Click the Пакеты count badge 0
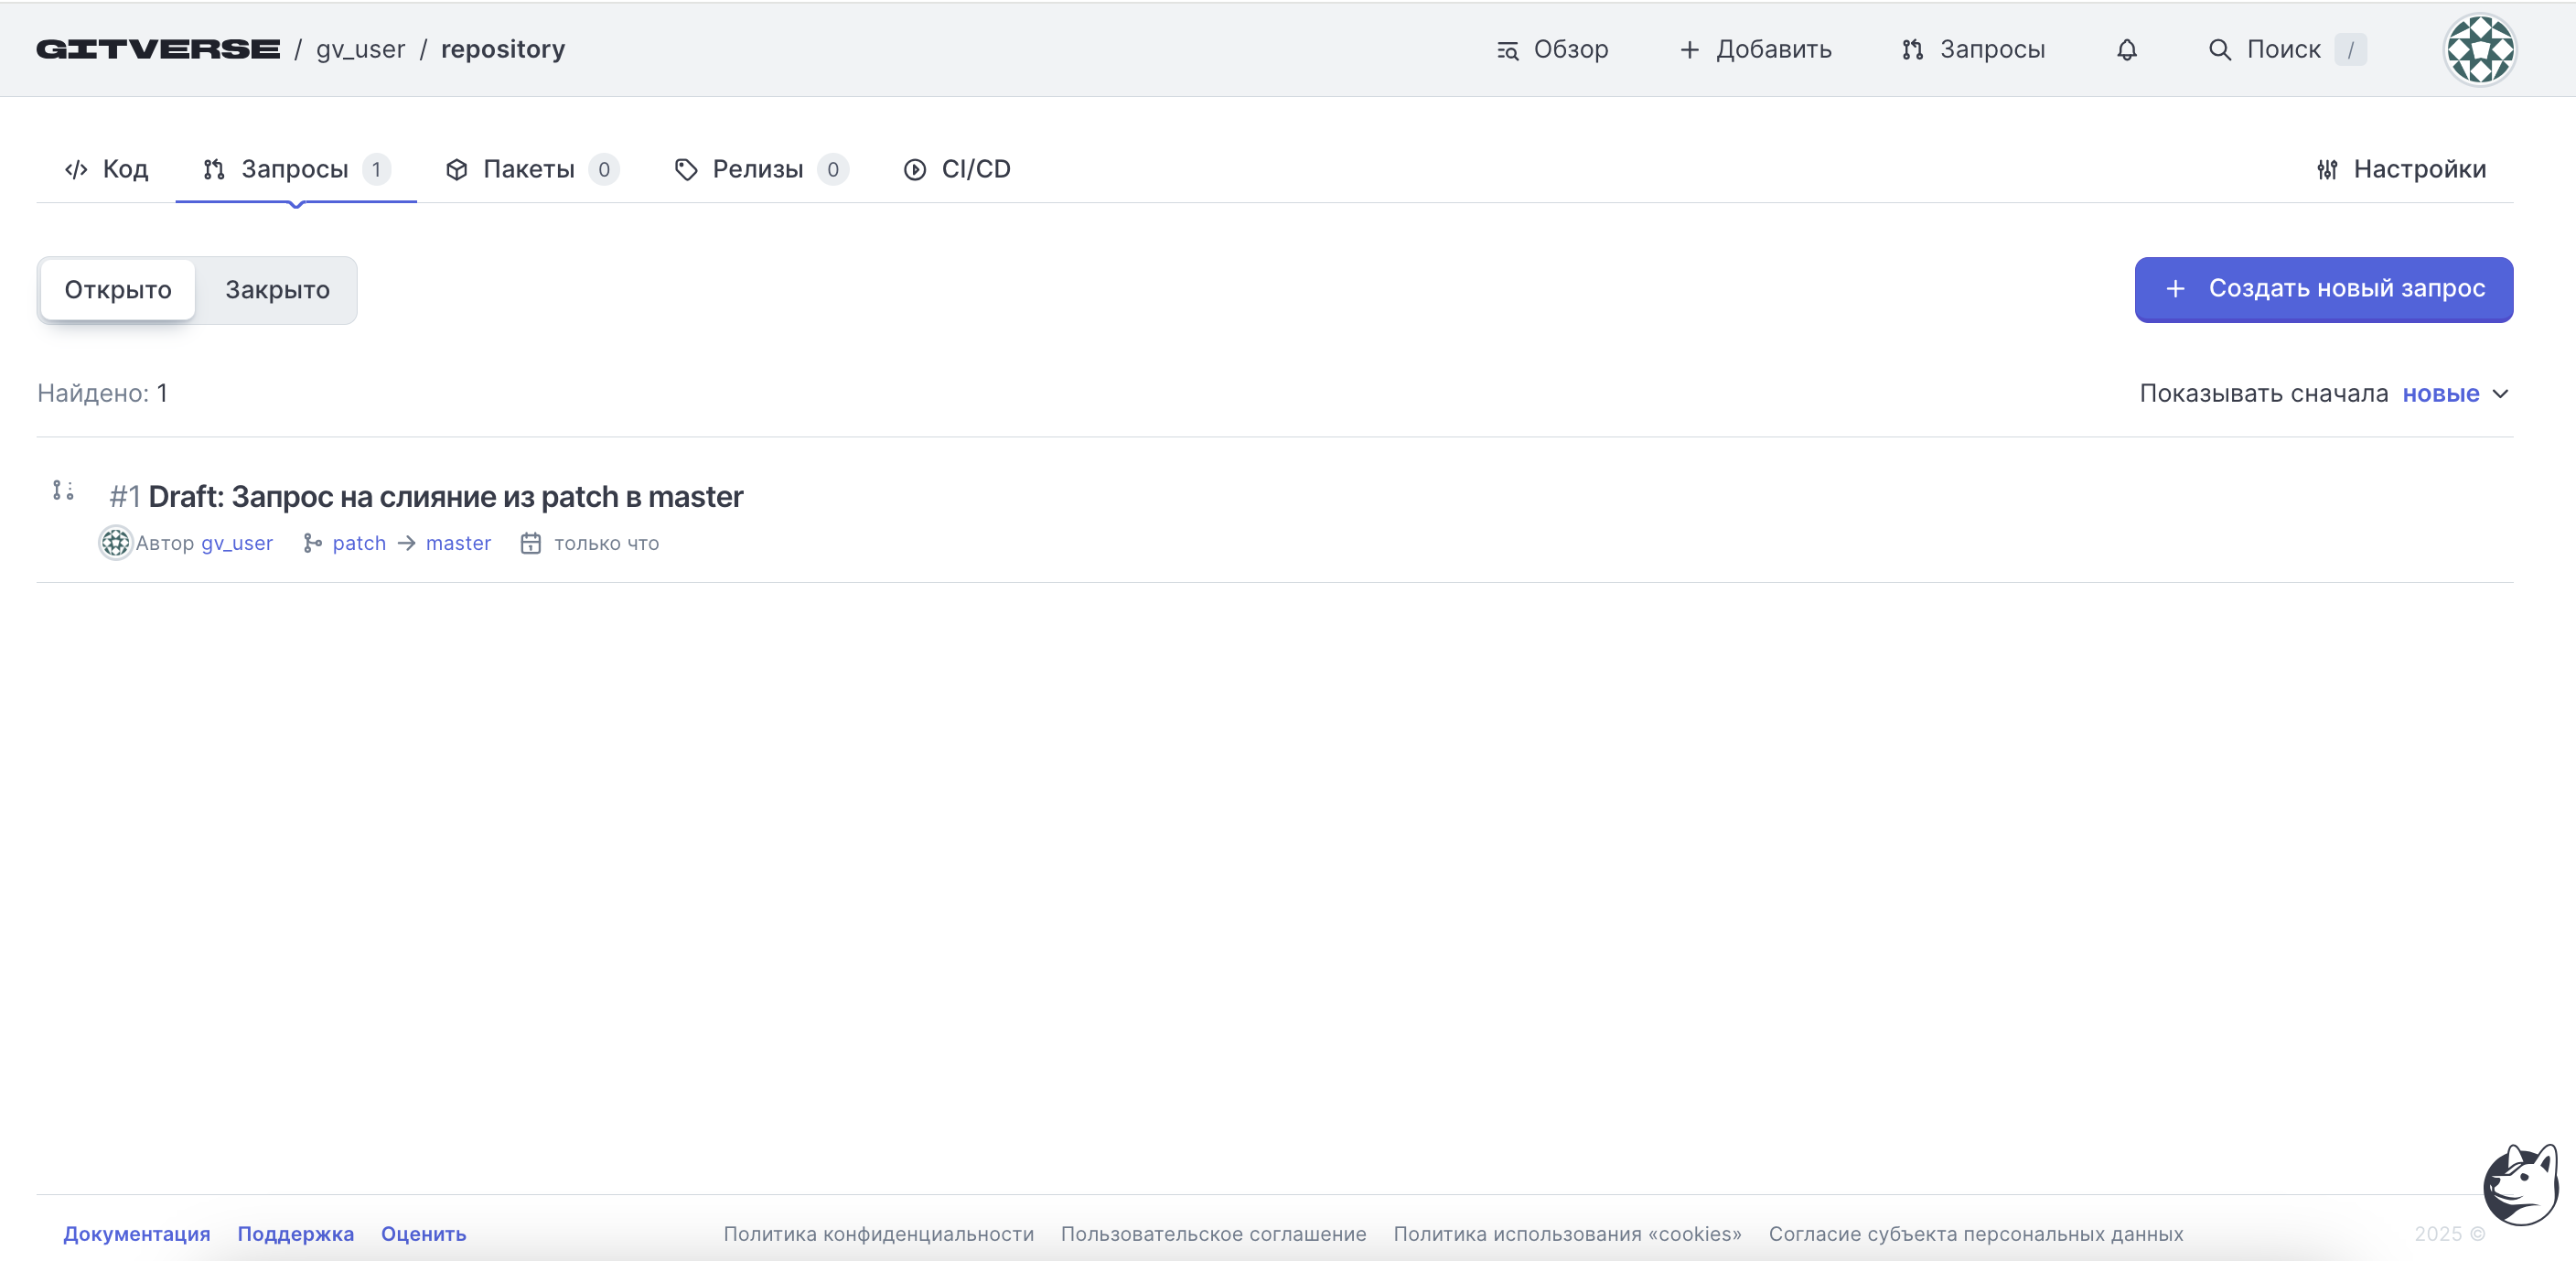This screenshot has width=2576, height=1261. coord(604,169)
